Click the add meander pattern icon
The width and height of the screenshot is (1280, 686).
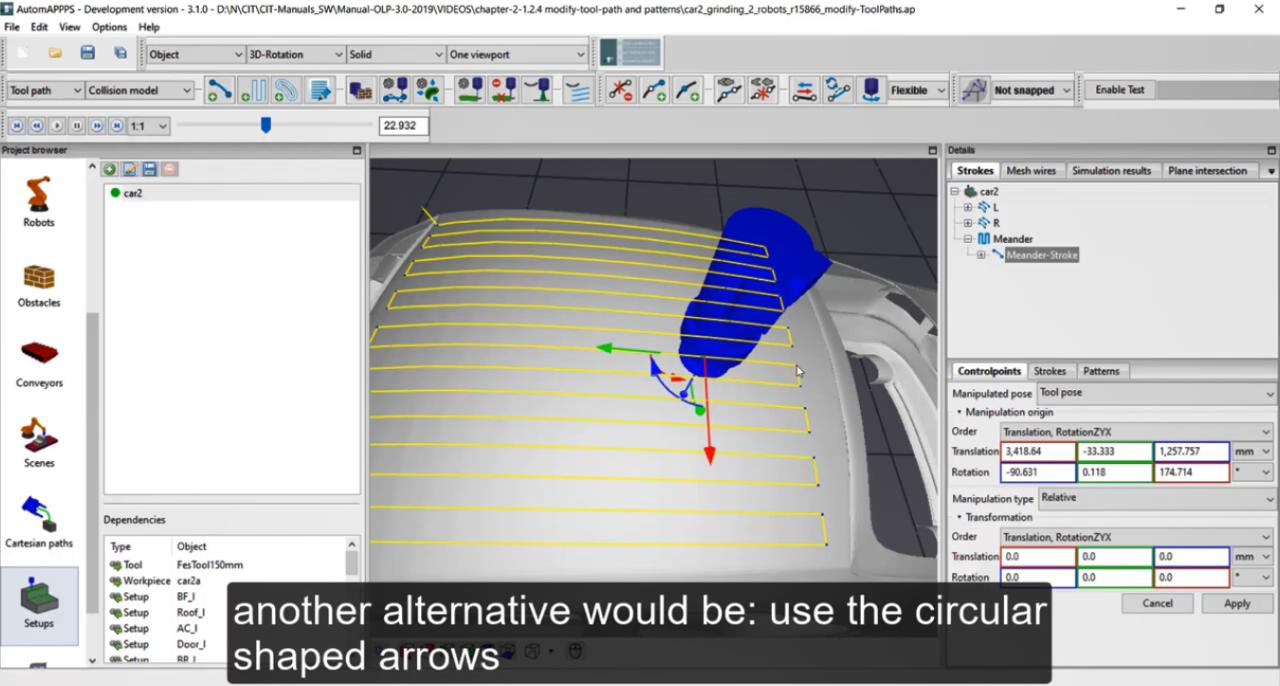pos(253,90)
